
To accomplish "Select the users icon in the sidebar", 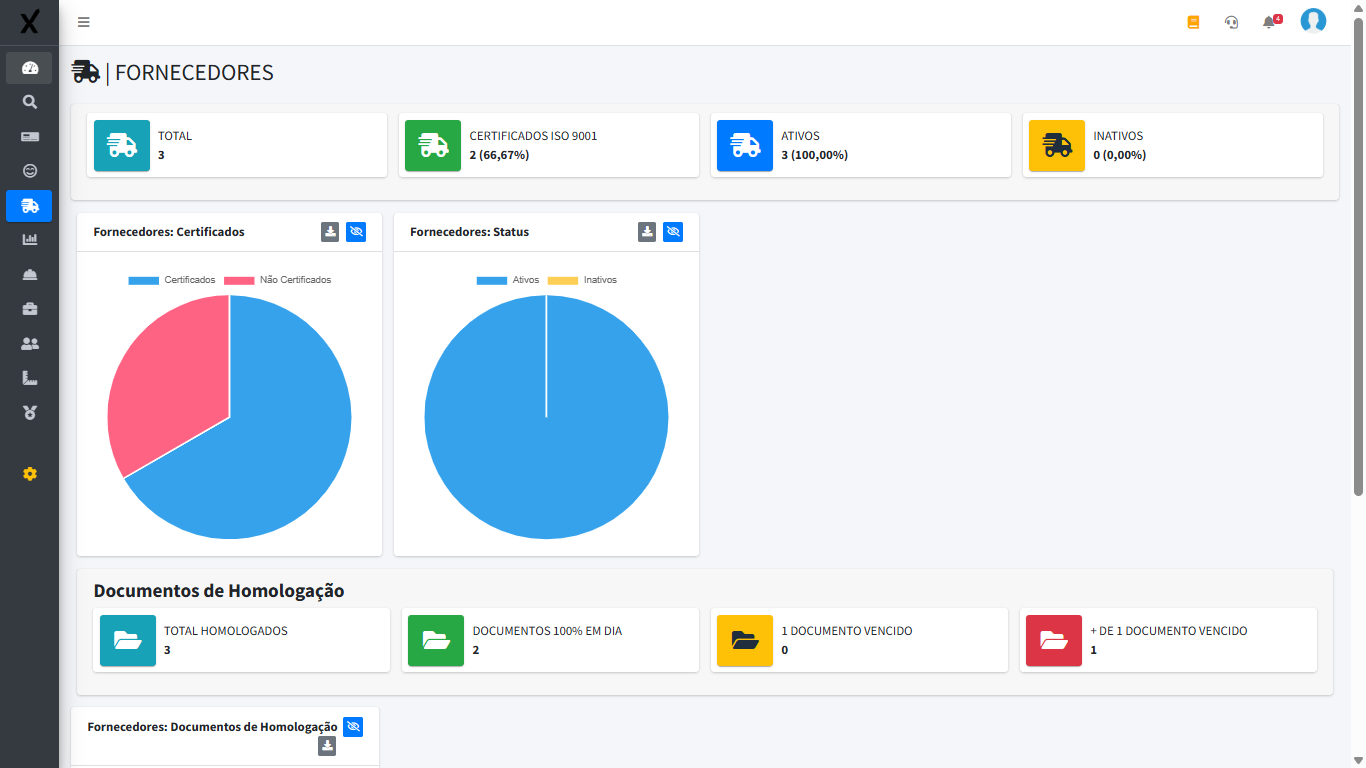I will pyautogui.click(x=29, y=343).
